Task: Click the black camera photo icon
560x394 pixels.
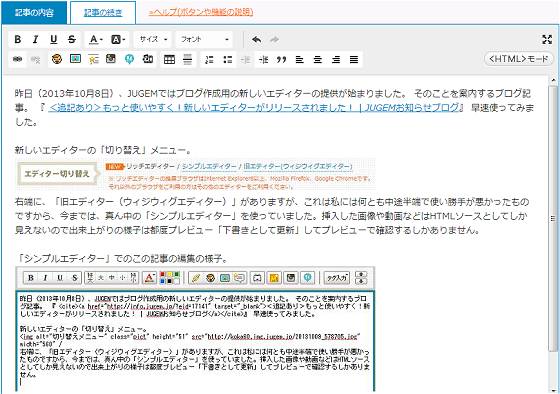Action: pyautogui.click(x=148, y=59)
